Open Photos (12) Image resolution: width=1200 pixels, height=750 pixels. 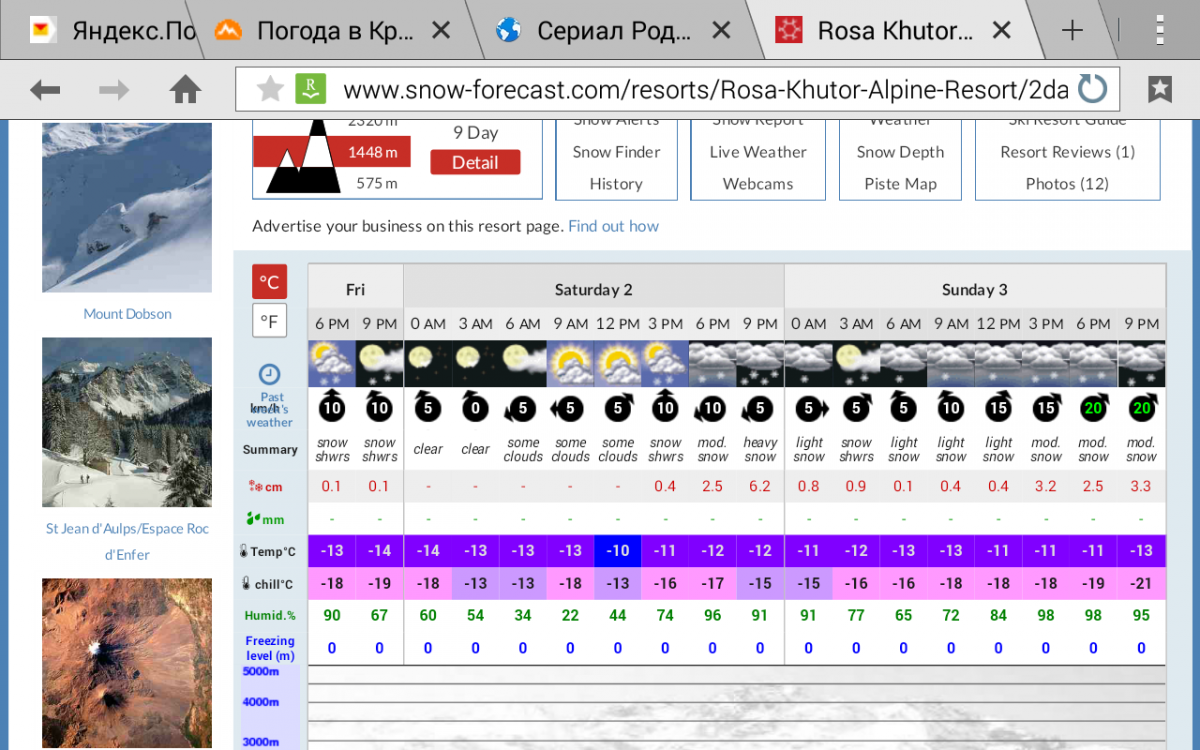pyautogui.click(x=1068, y=184)
